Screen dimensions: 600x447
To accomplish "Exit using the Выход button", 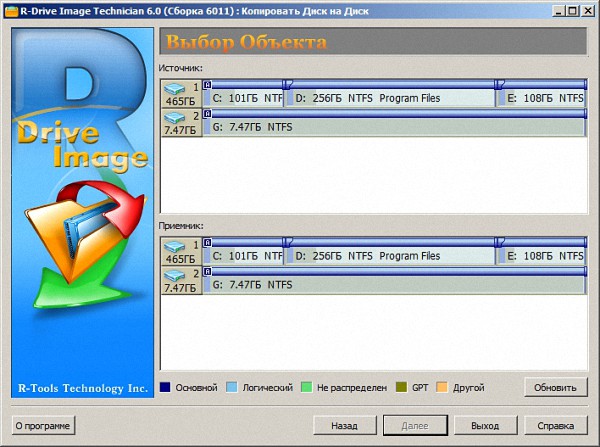I will (x=485, y=426).
